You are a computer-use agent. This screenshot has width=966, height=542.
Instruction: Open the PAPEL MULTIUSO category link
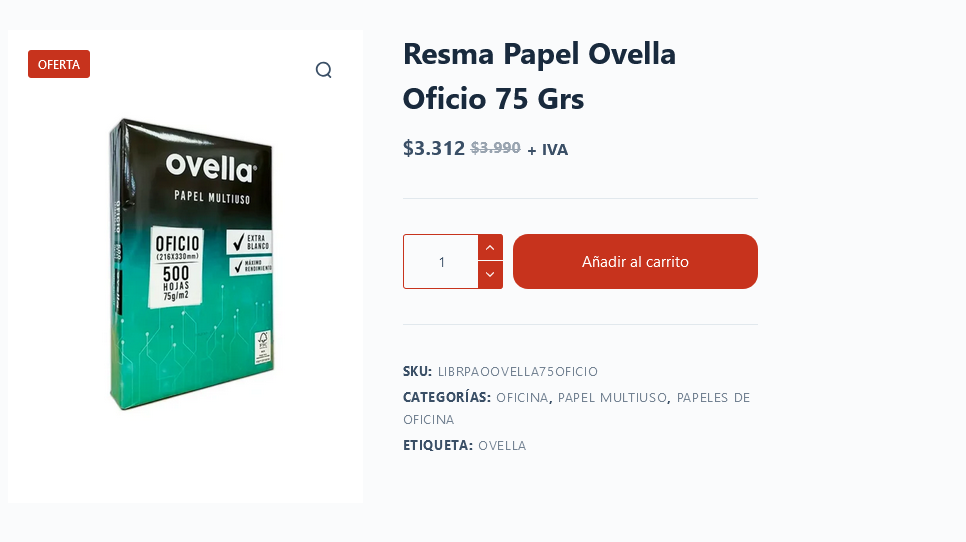tap(612, 398)
